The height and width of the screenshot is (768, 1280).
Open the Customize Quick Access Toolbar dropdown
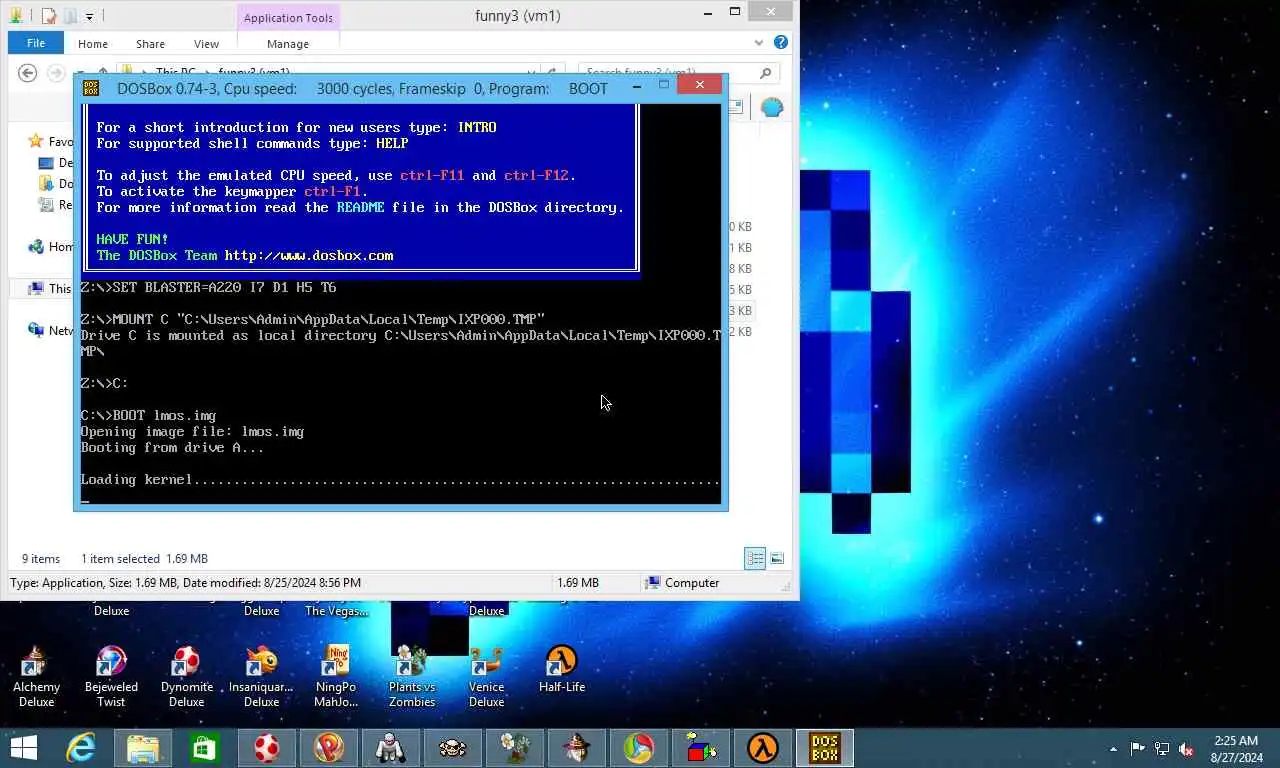[x=89, y=17]
